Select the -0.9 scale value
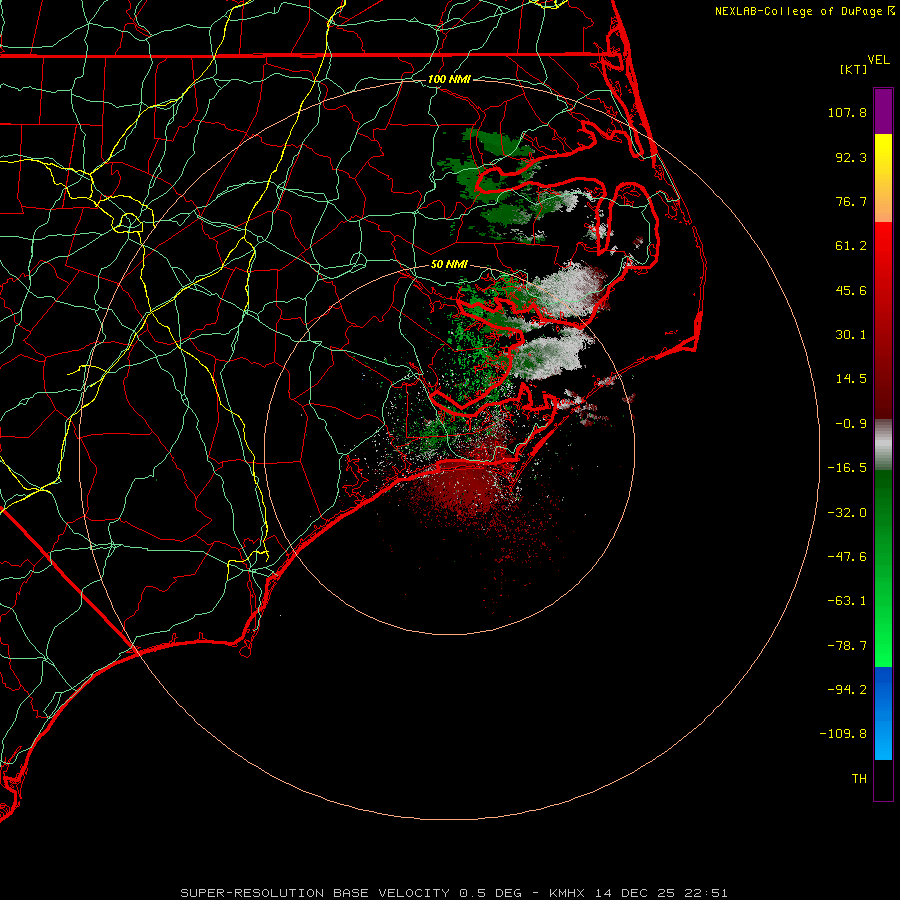Screen dimensions: 900x900 pyautogui.click(x=851, y=424)
